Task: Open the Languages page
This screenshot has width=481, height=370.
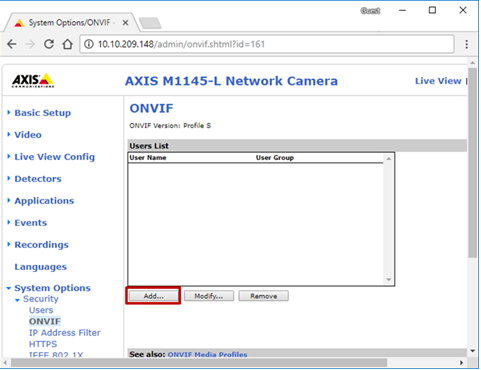Action: 40,267
